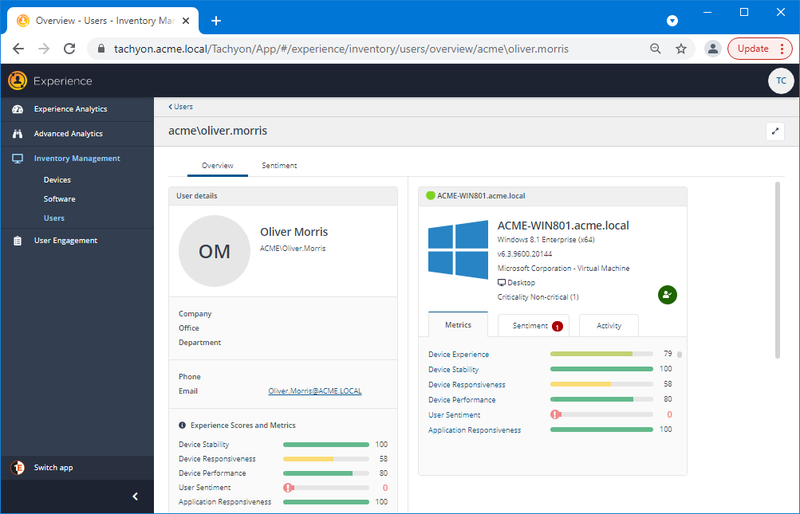Open a new browser tab

pos(216,21)
